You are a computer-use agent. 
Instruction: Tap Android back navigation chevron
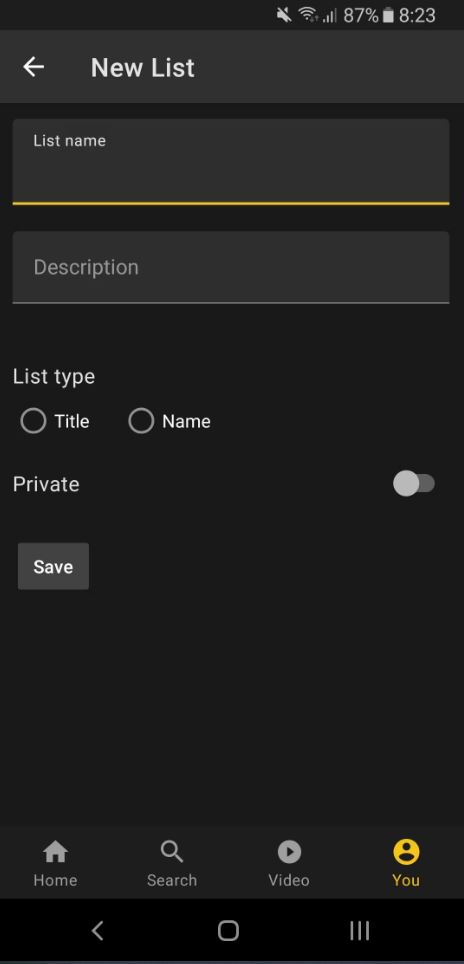[x=97, y=931]
